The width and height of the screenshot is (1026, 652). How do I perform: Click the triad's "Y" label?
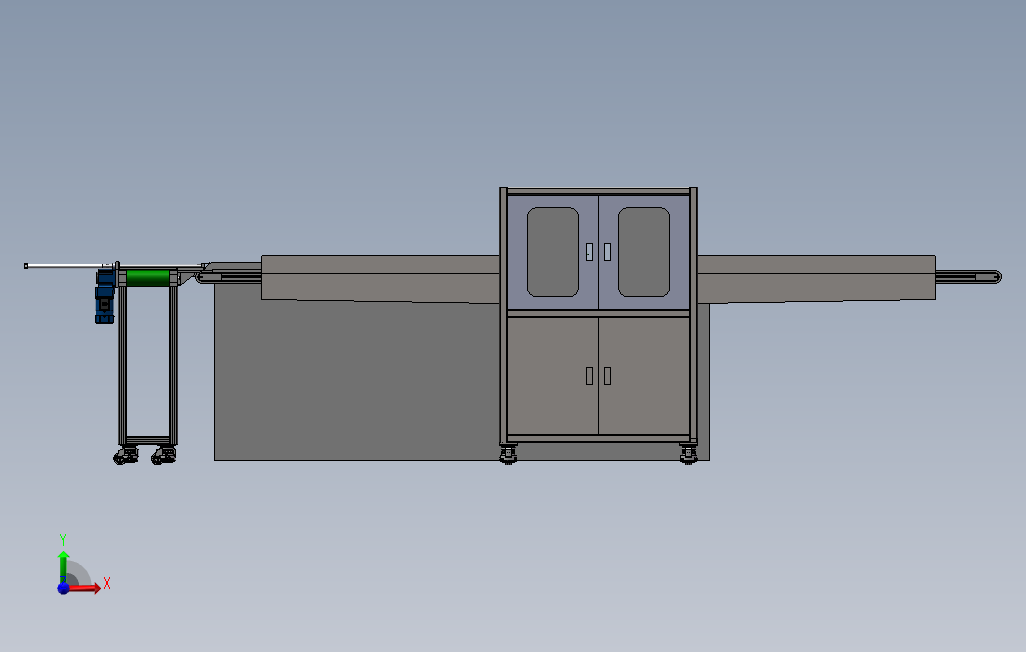(x=63, y=540)
